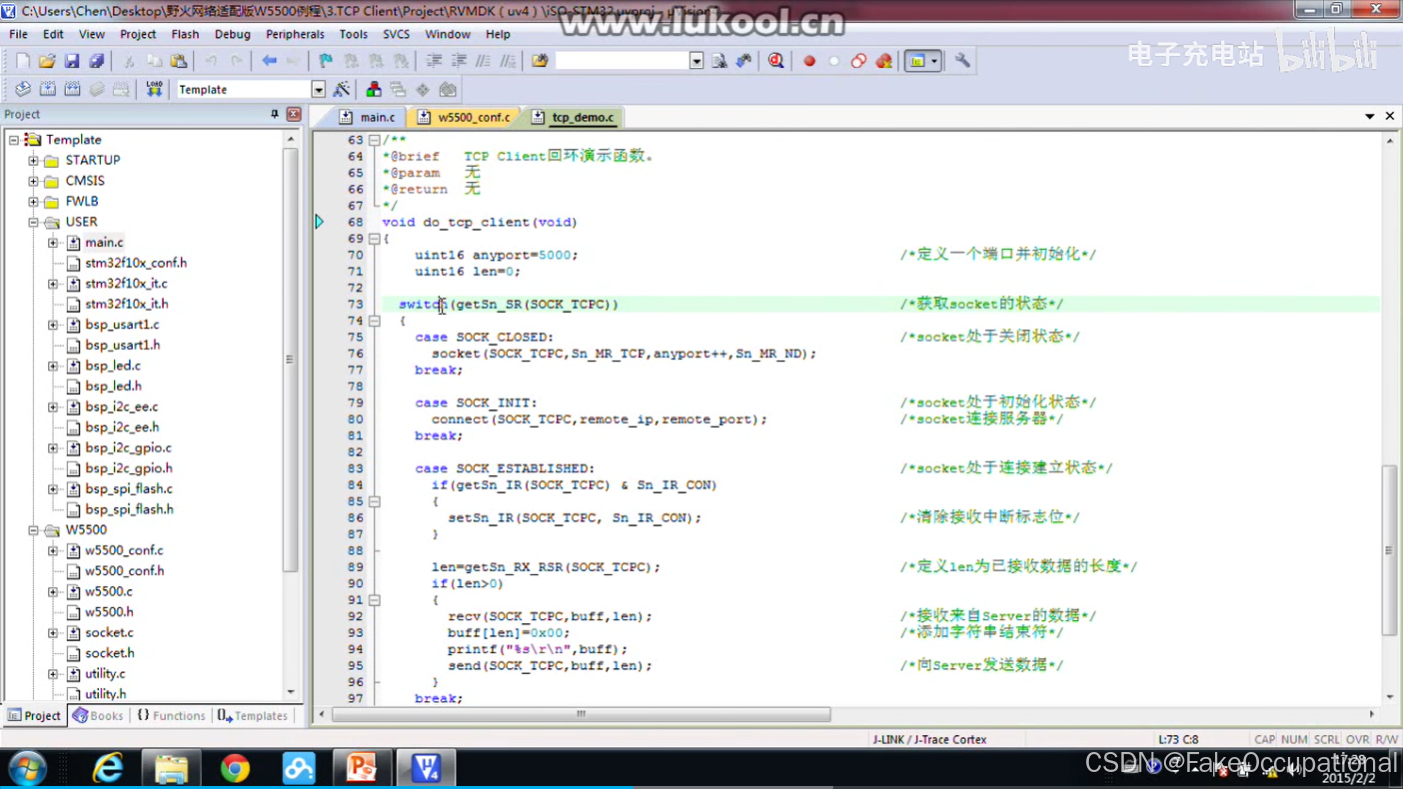Pin the Project panel with the pushpin icon
The width and height of the screenshot is (1403, 789).
275,114
